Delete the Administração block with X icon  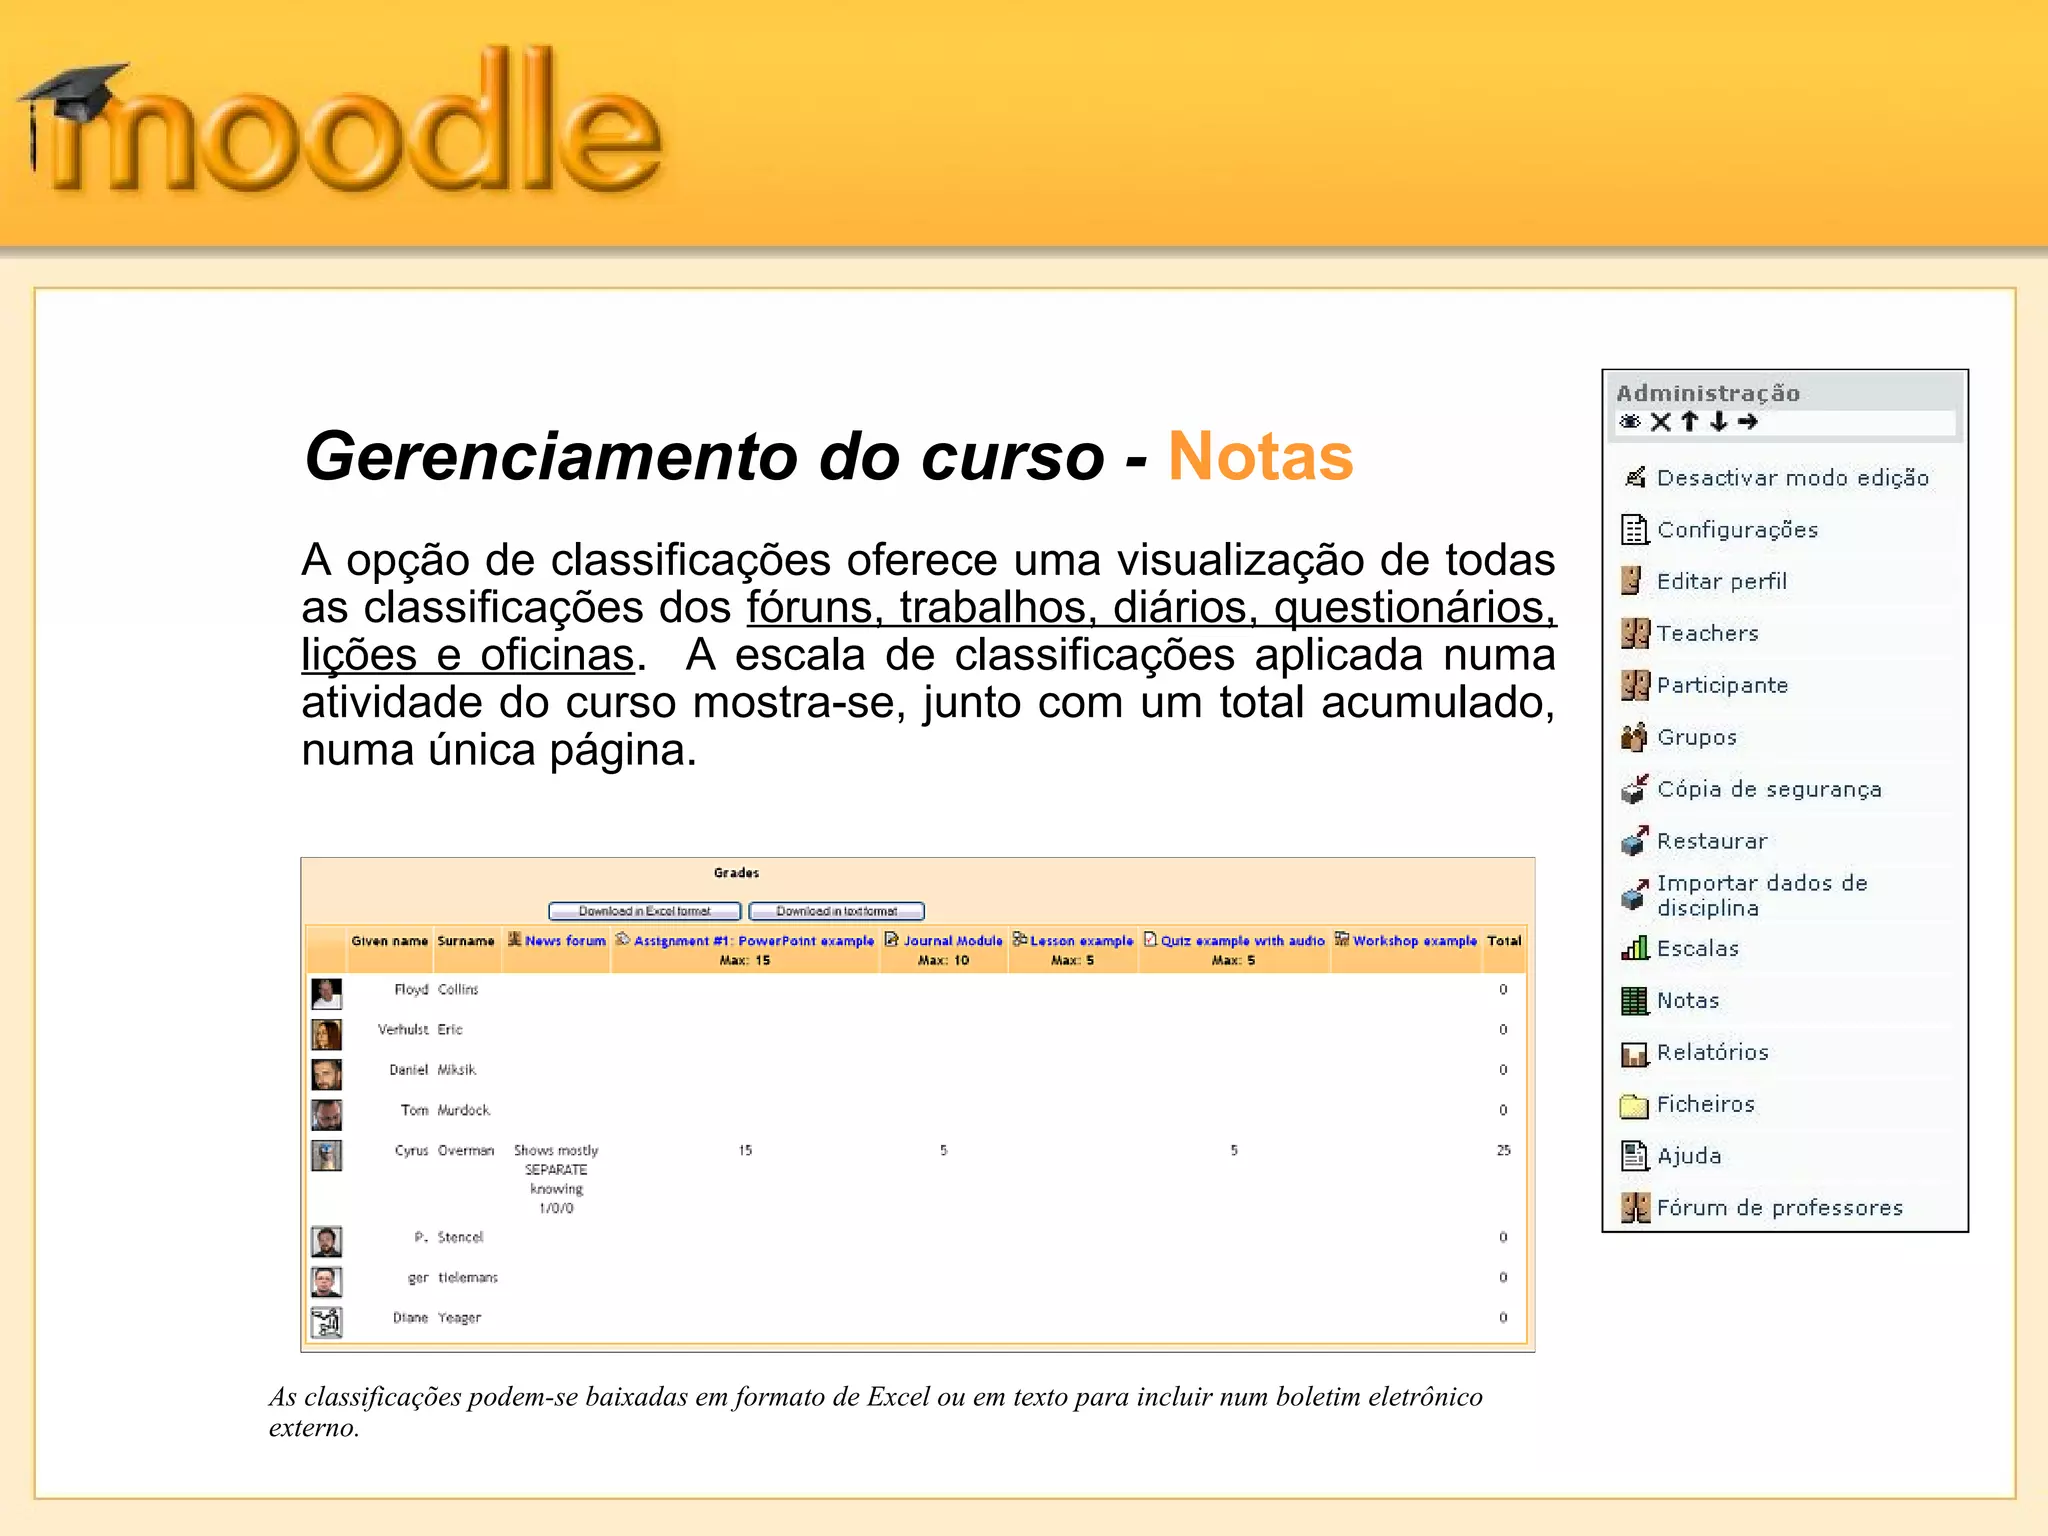1661,422
